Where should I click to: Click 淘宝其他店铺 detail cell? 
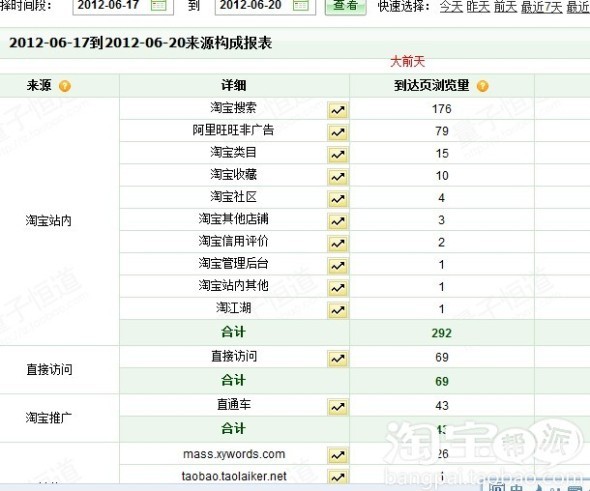[233, 219]
